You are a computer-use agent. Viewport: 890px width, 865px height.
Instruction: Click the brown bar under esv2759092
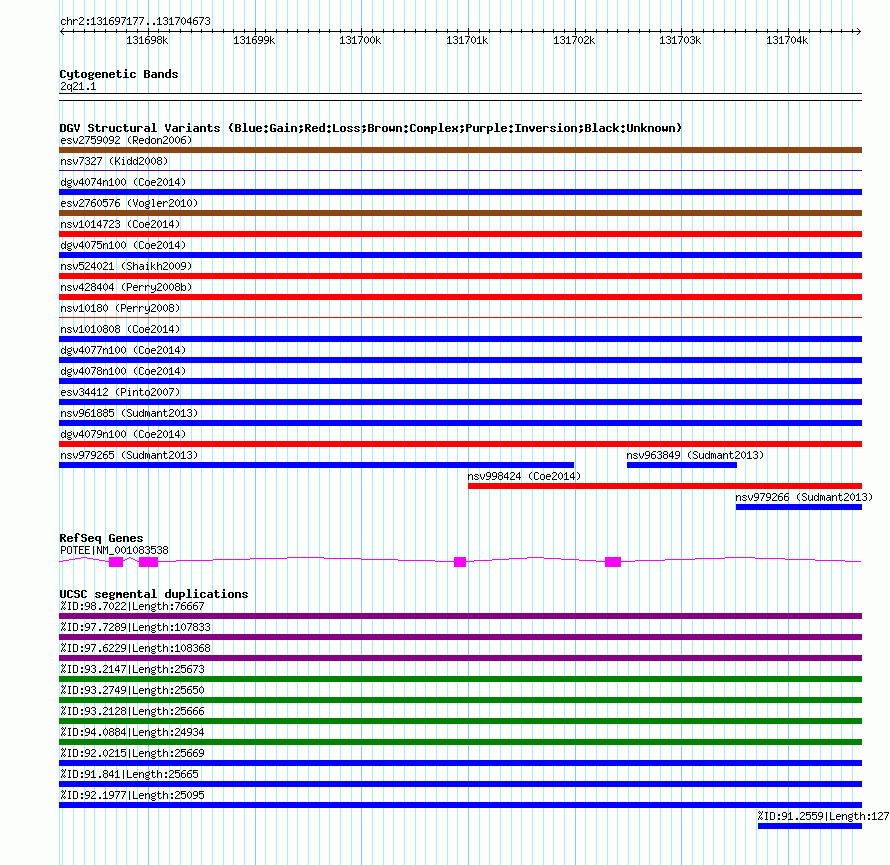pyautogui.click(x=460, y=150)
